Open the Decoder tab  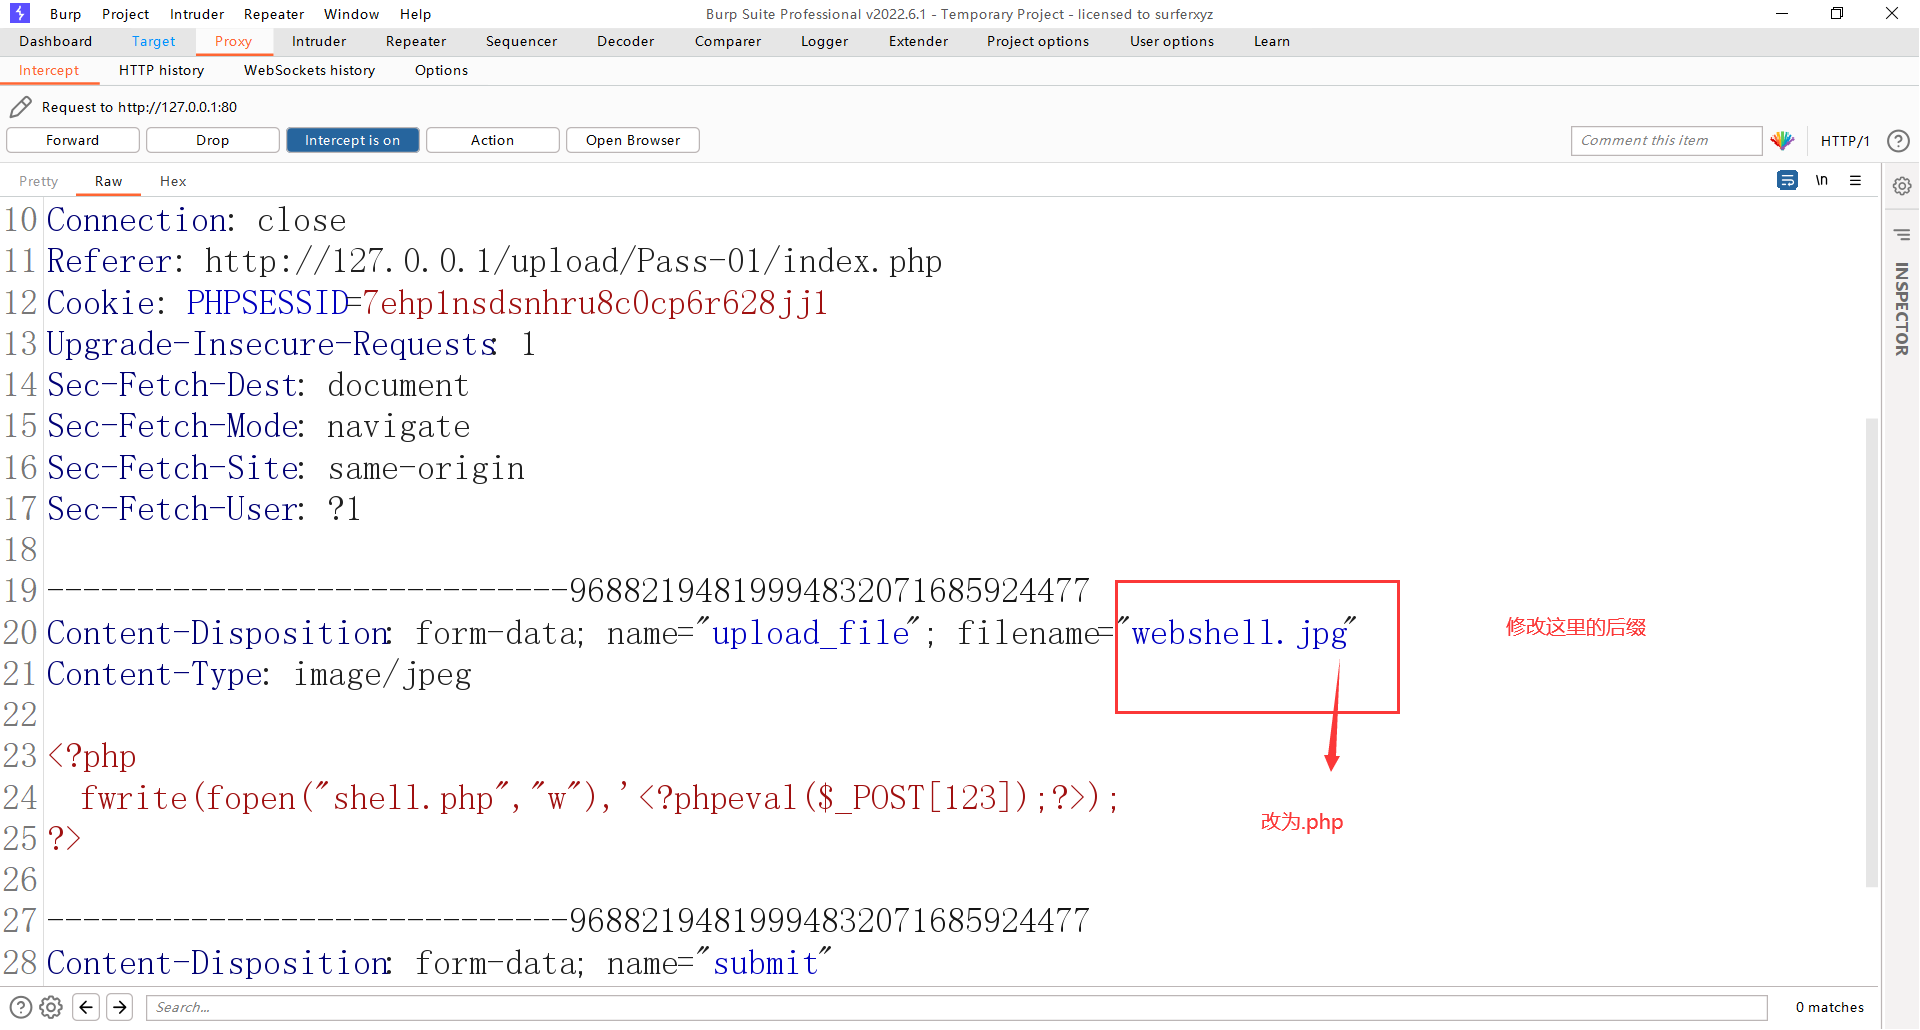[625, 41]
